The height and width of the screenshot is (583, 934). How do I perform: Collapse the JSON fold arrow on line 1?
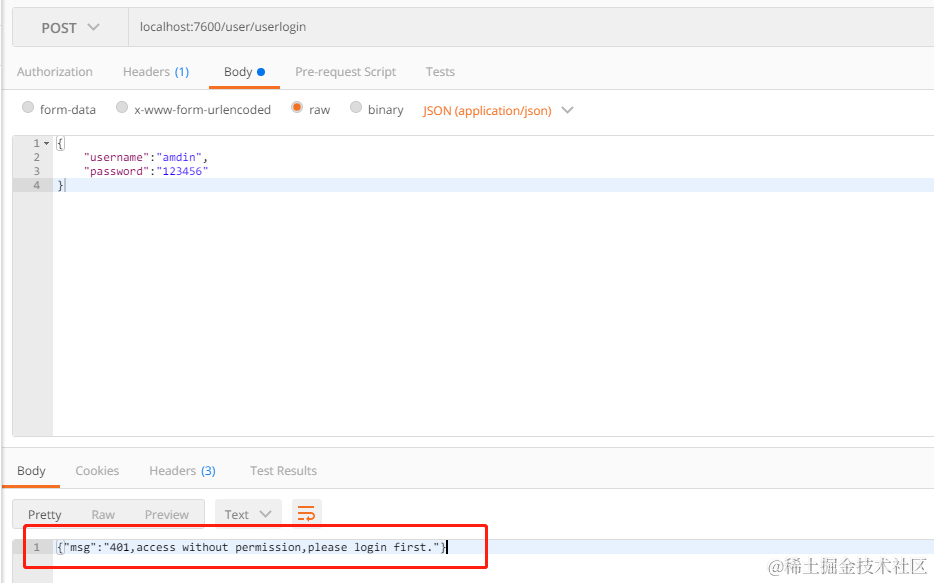tap(46, 144)
